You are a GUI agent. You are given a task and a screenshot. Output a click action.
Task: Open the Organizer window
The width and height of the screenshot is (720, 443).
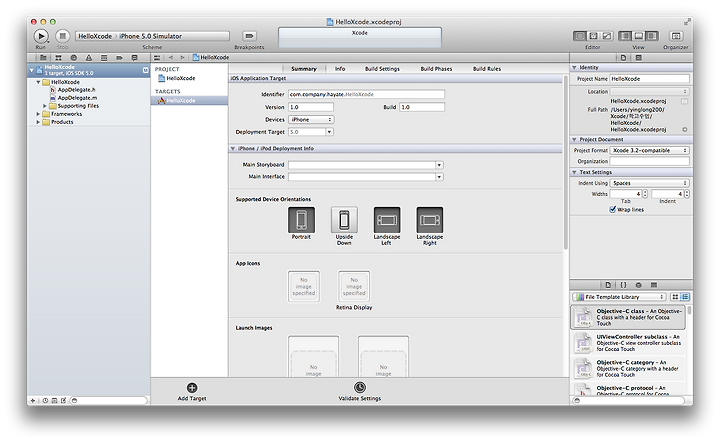click(x=675, y=36)
